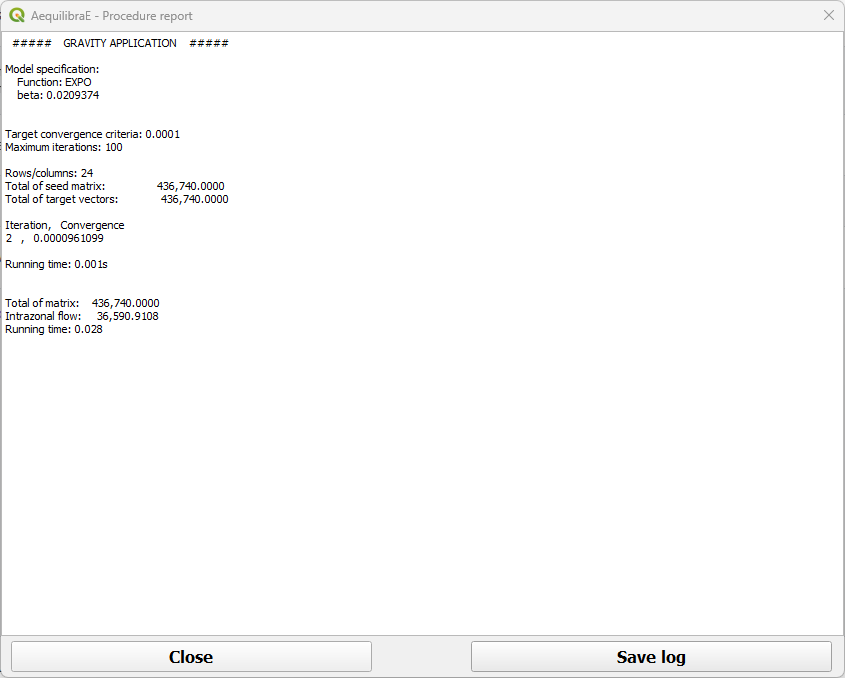Click the Running time: 0.028 line
This screenshot has height=678, width=845.
click(54, 329)
